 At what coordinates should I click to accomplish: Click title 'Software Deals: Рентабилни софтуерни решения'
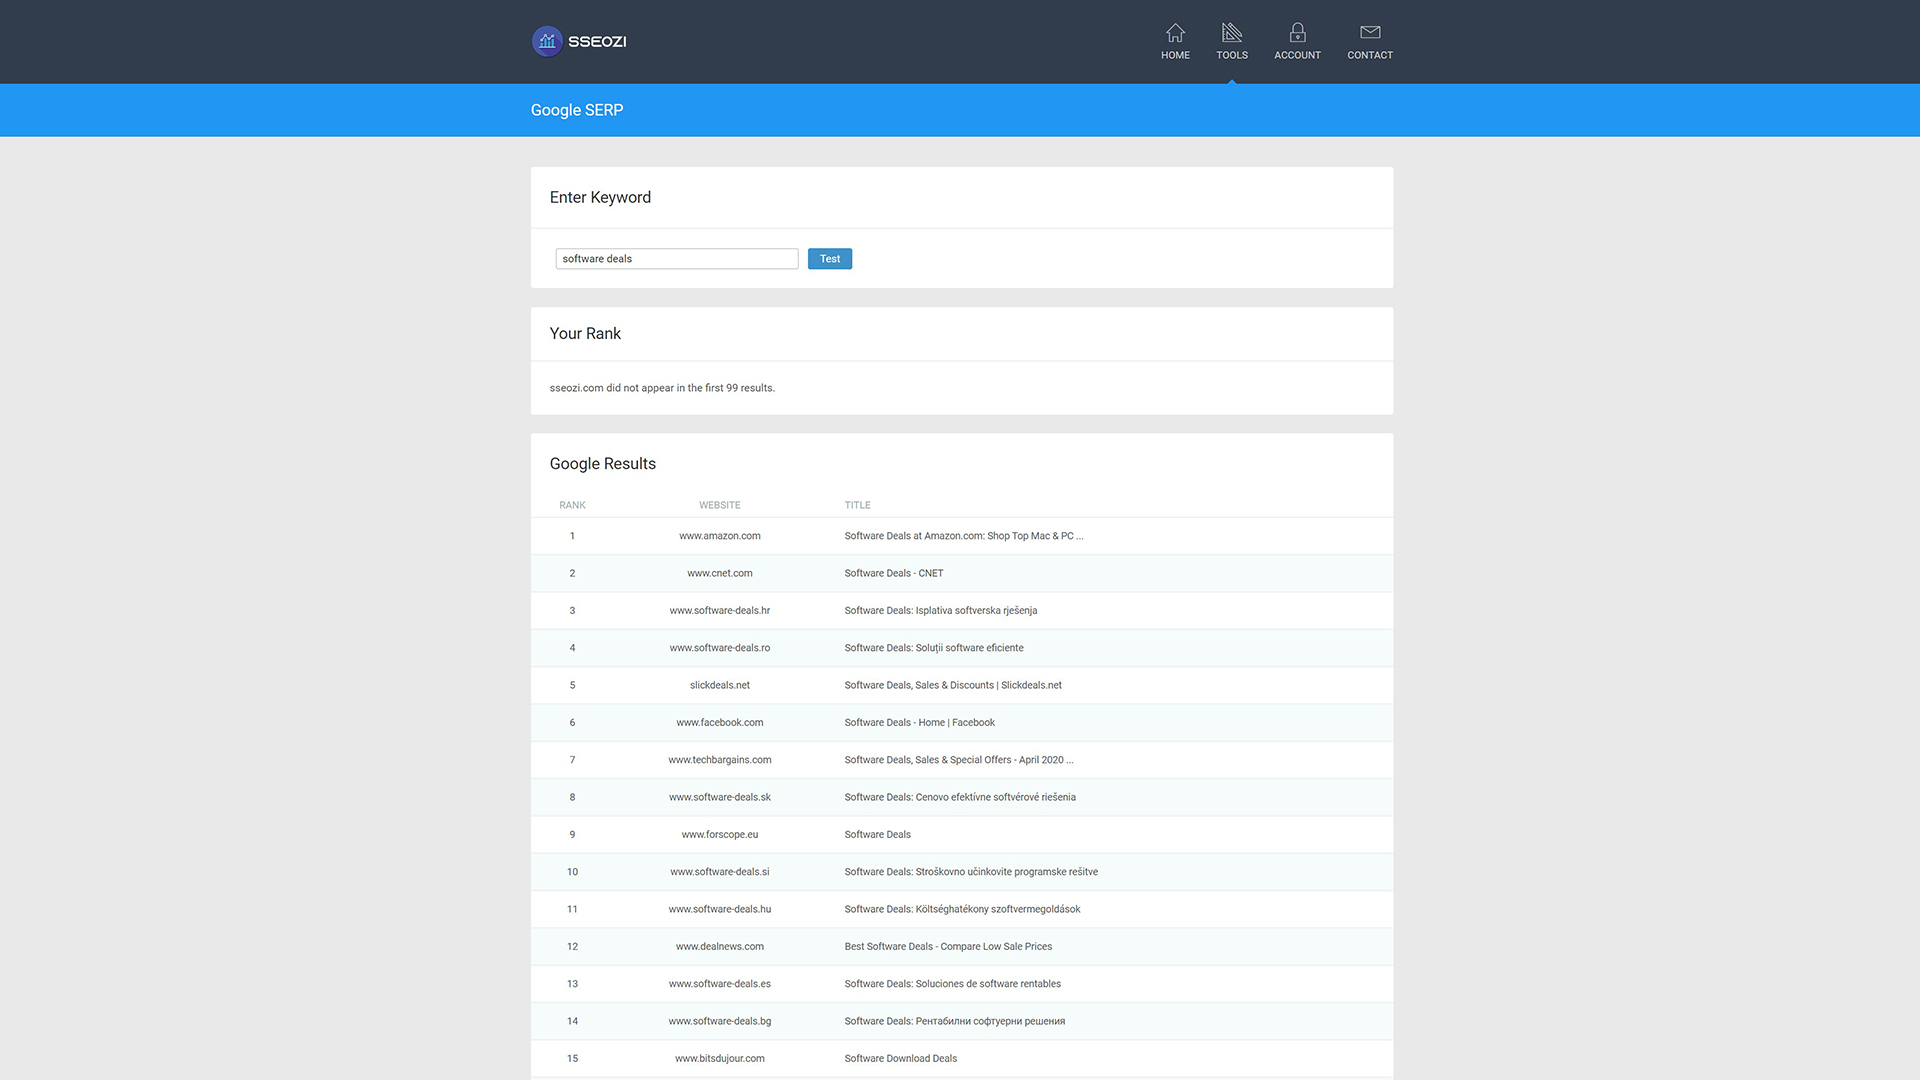point(955,1021)
